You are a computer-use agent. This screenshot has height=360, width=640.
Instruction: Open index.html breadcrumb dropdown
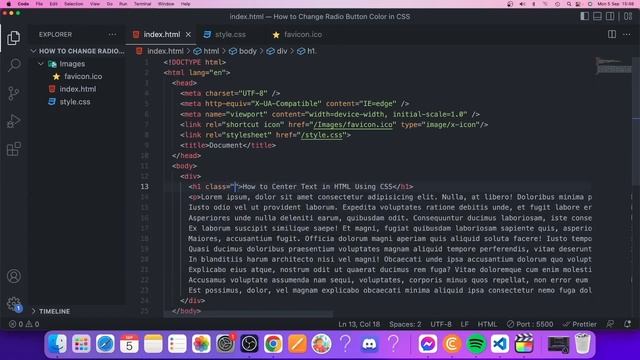160,51
